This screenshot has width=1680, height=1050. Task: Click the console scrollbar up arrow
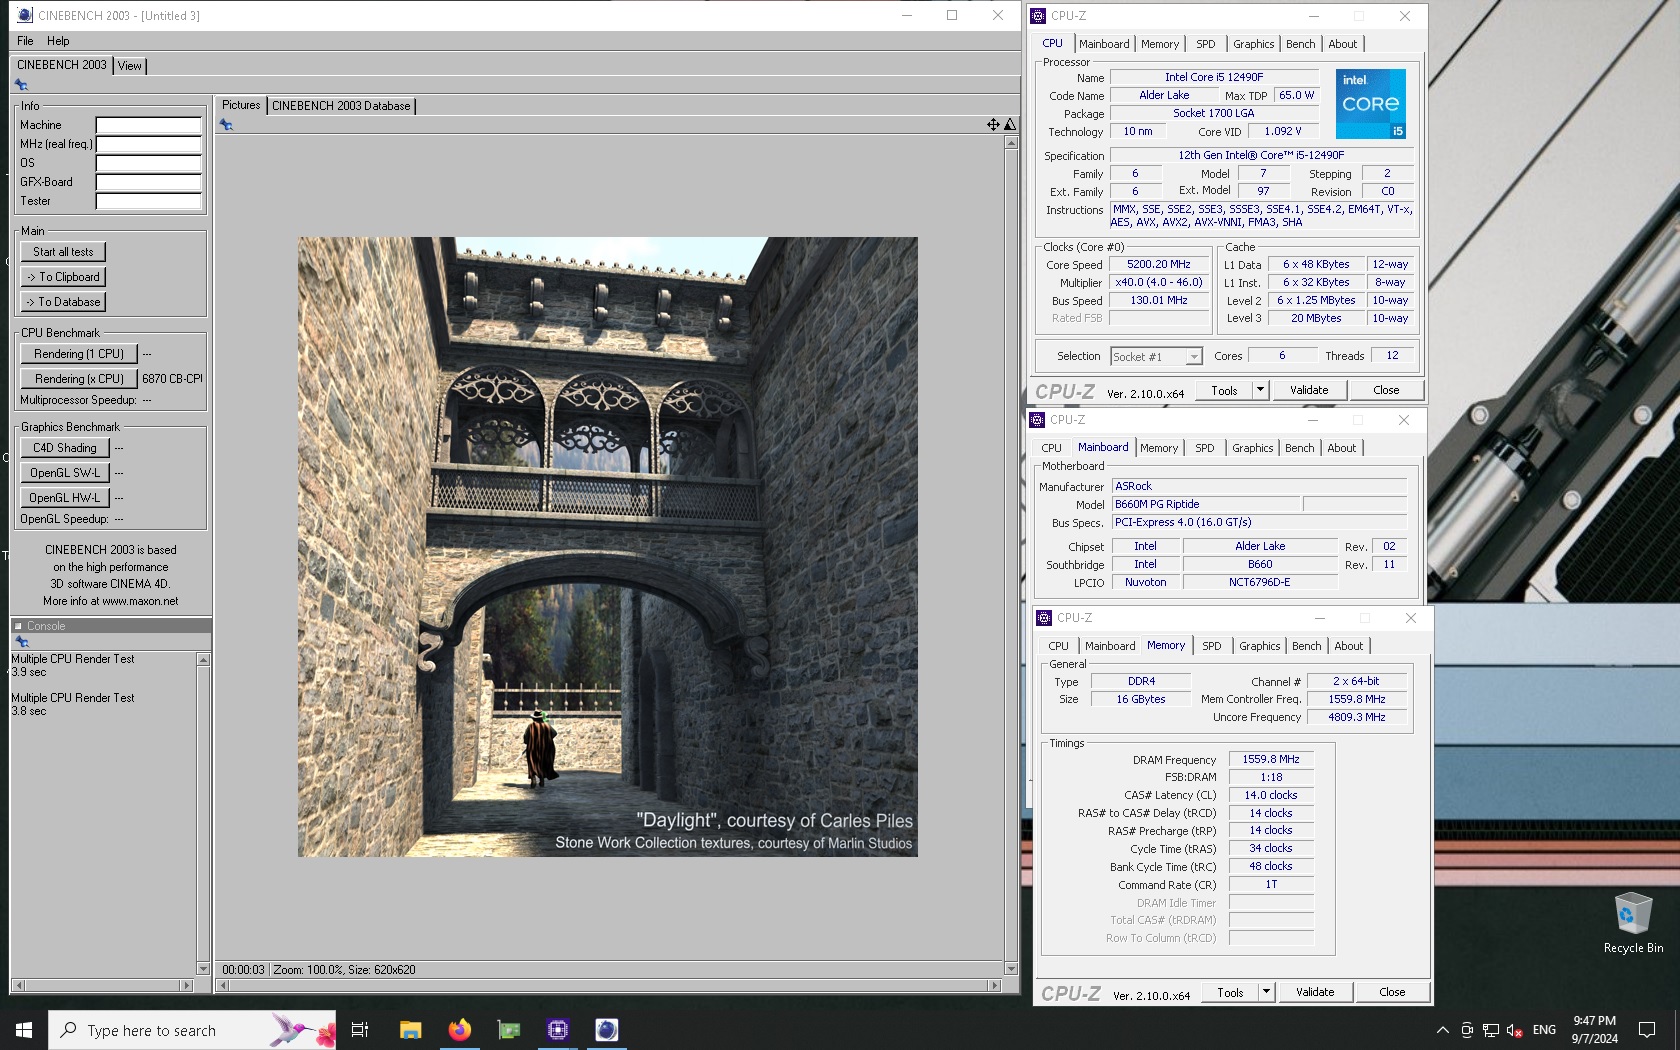[x=203, y=660]
